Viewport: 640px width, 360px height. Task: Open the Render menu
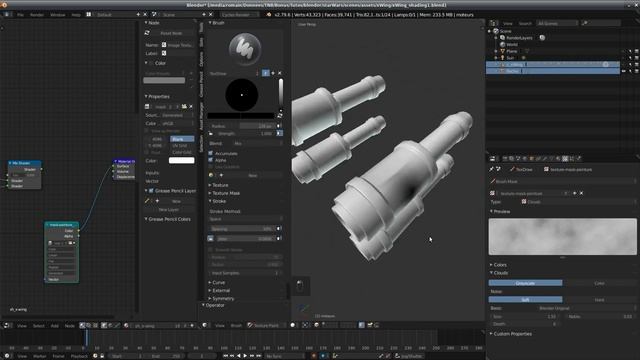click(37, 15)
